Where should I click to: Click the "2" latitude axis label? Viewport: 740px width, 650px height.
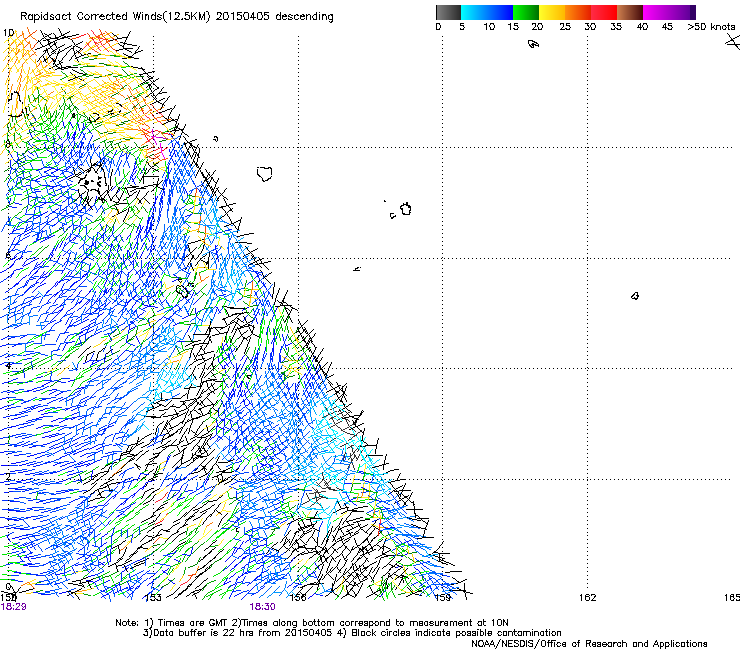tap(8, 477)
